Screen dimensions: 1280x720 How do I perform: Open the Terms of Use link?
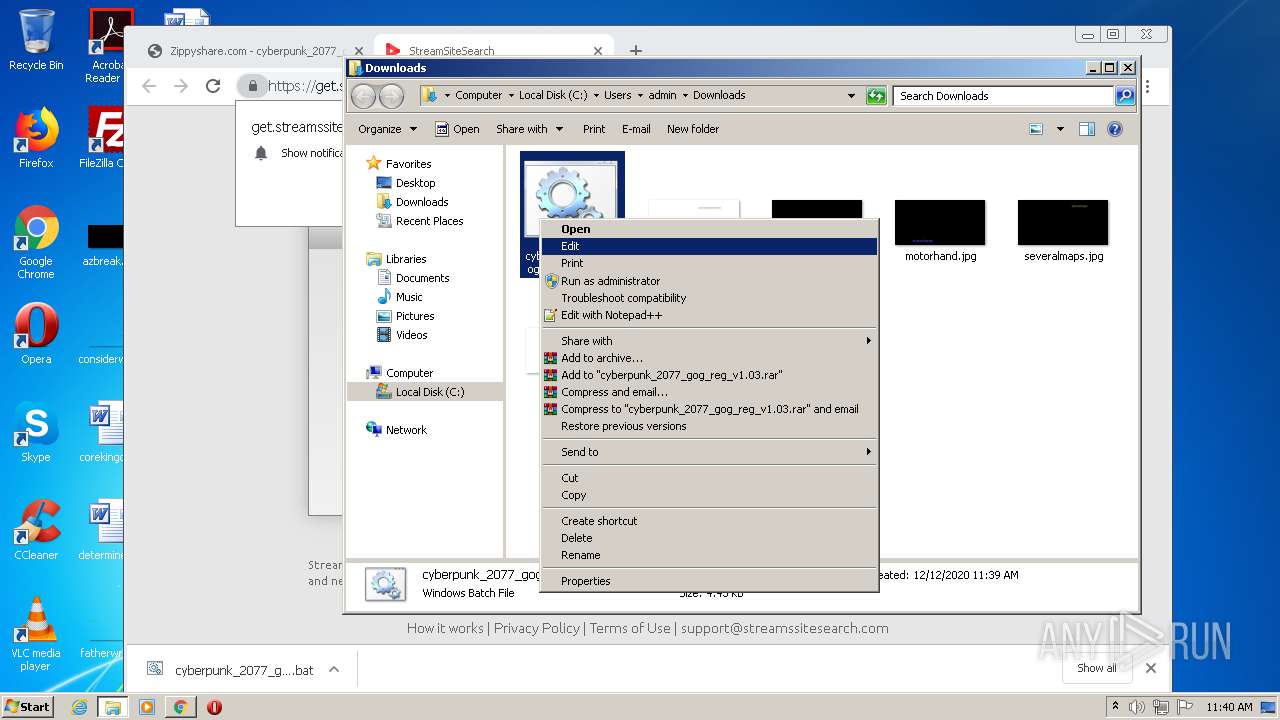[x=630, y=628]
